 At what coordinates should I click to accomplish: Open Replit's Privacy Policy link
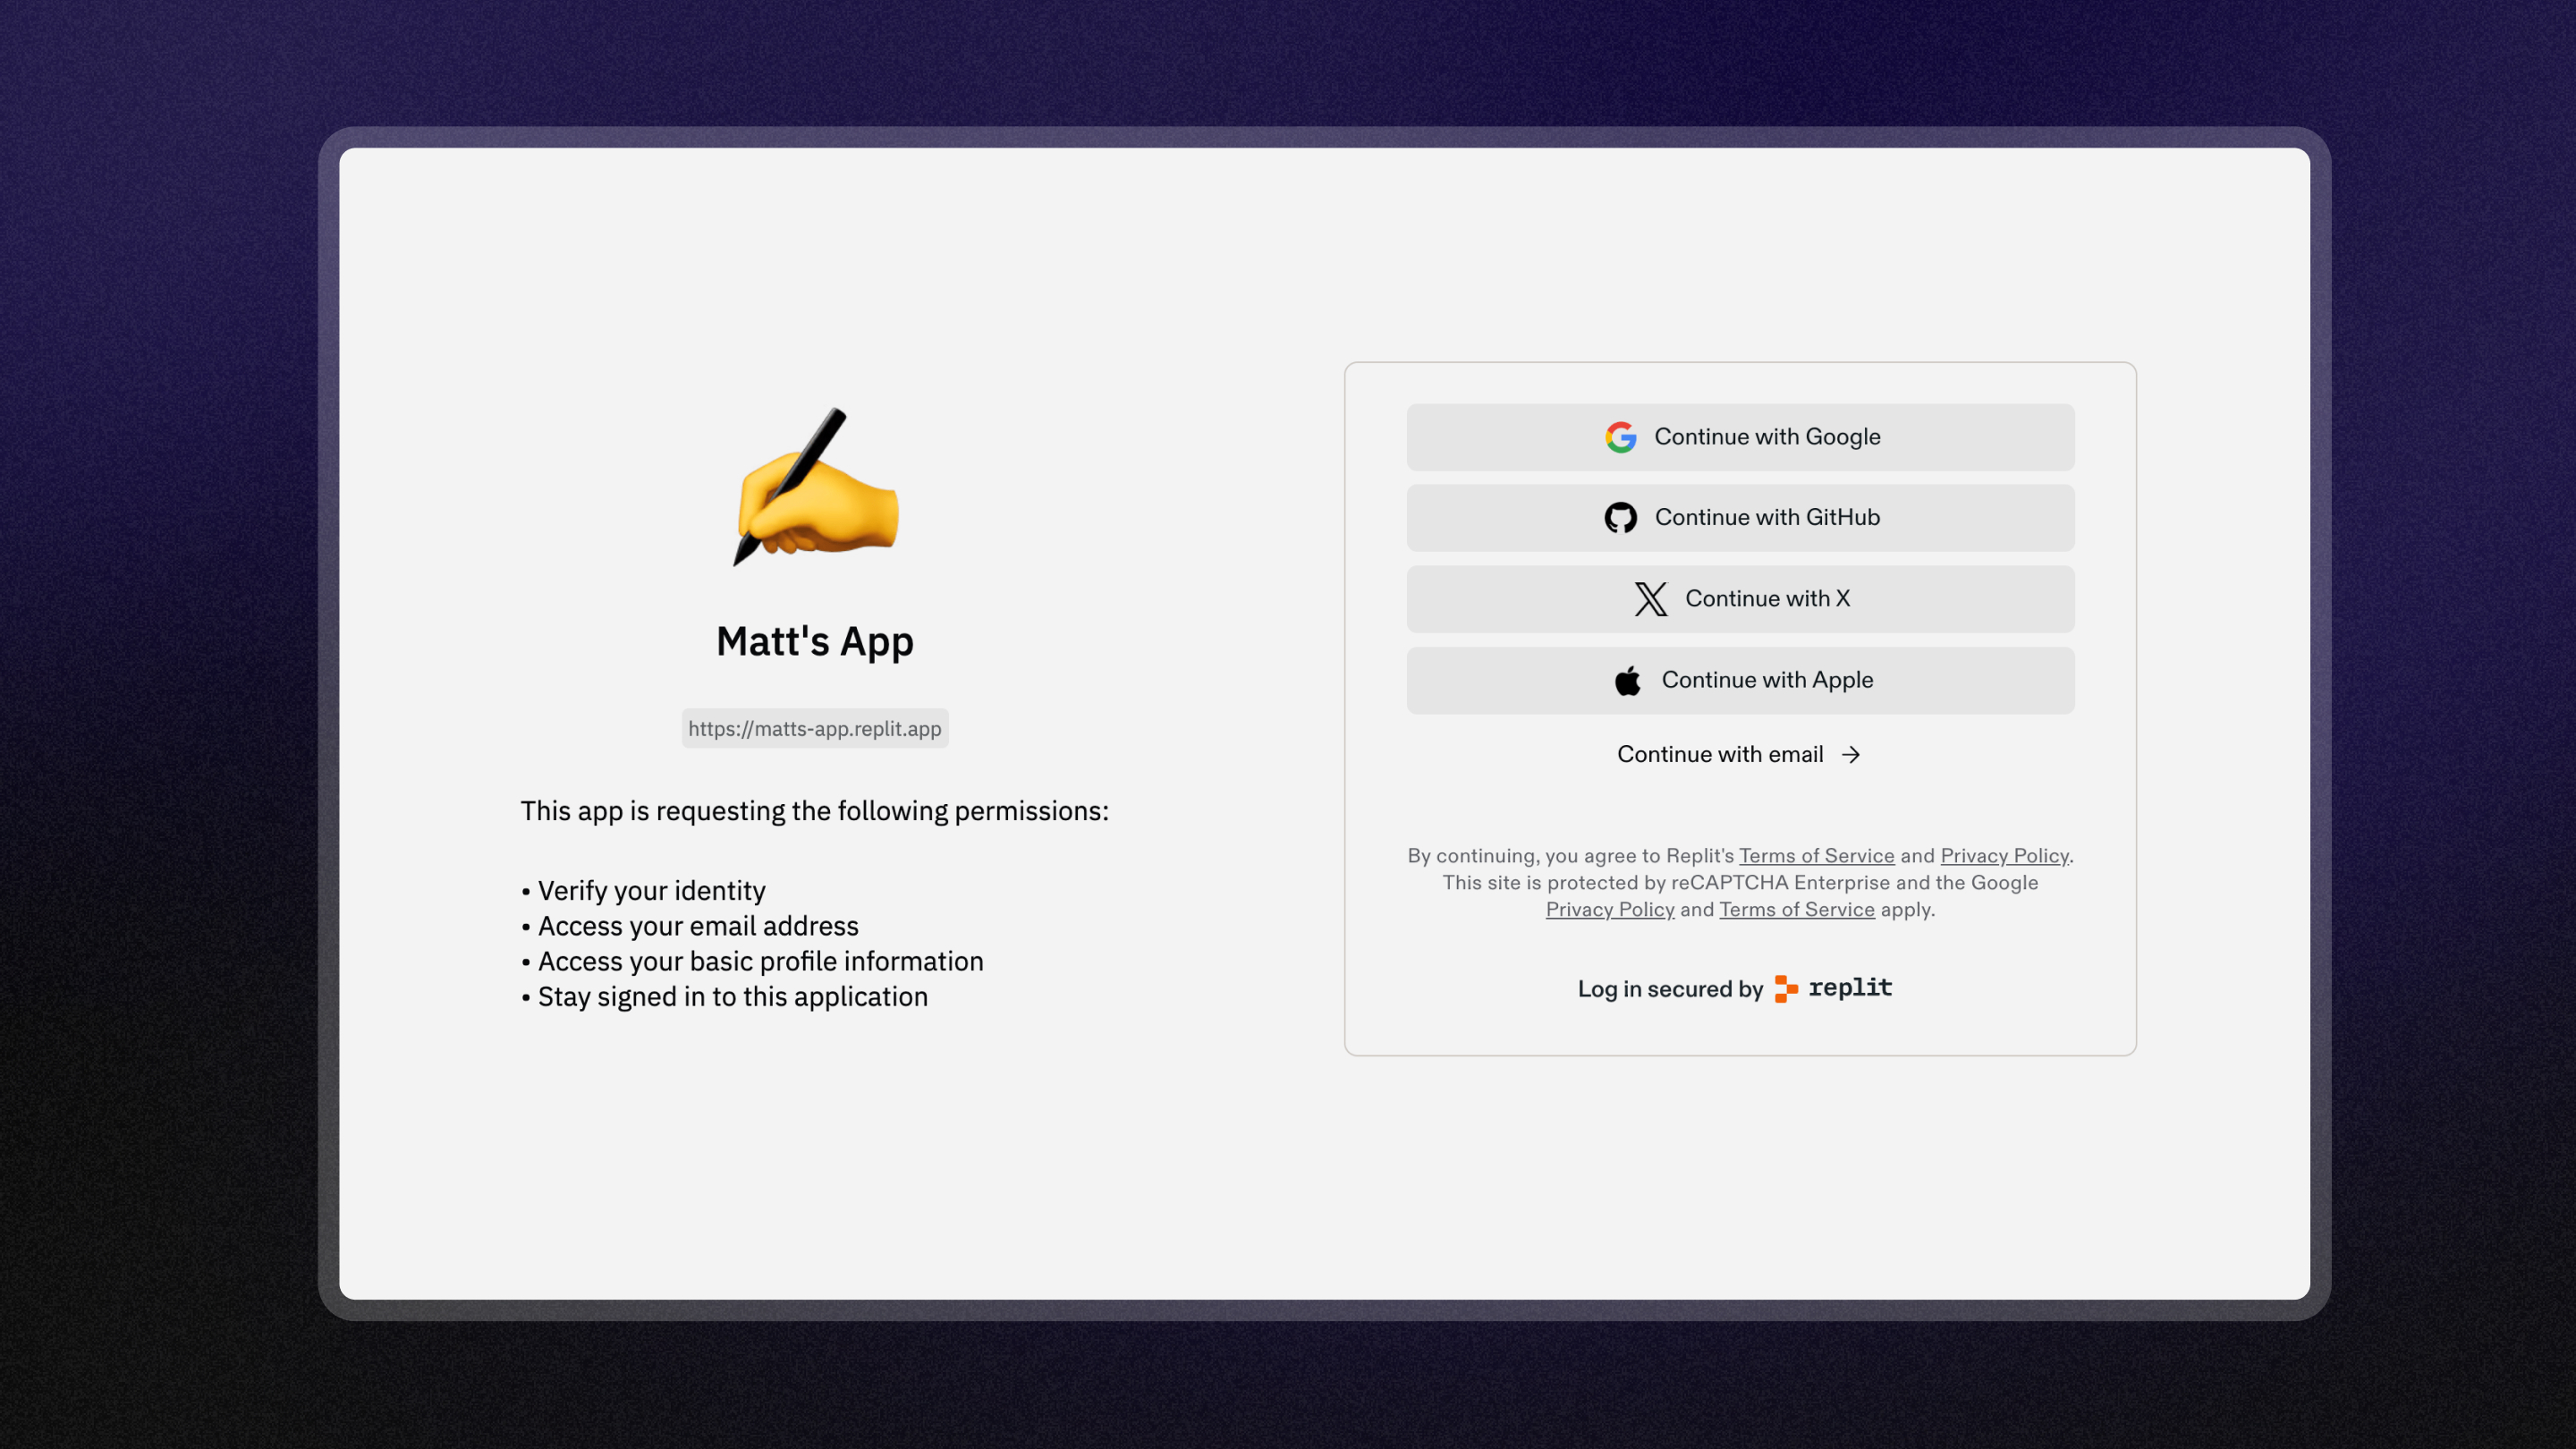pos(2004,856)
